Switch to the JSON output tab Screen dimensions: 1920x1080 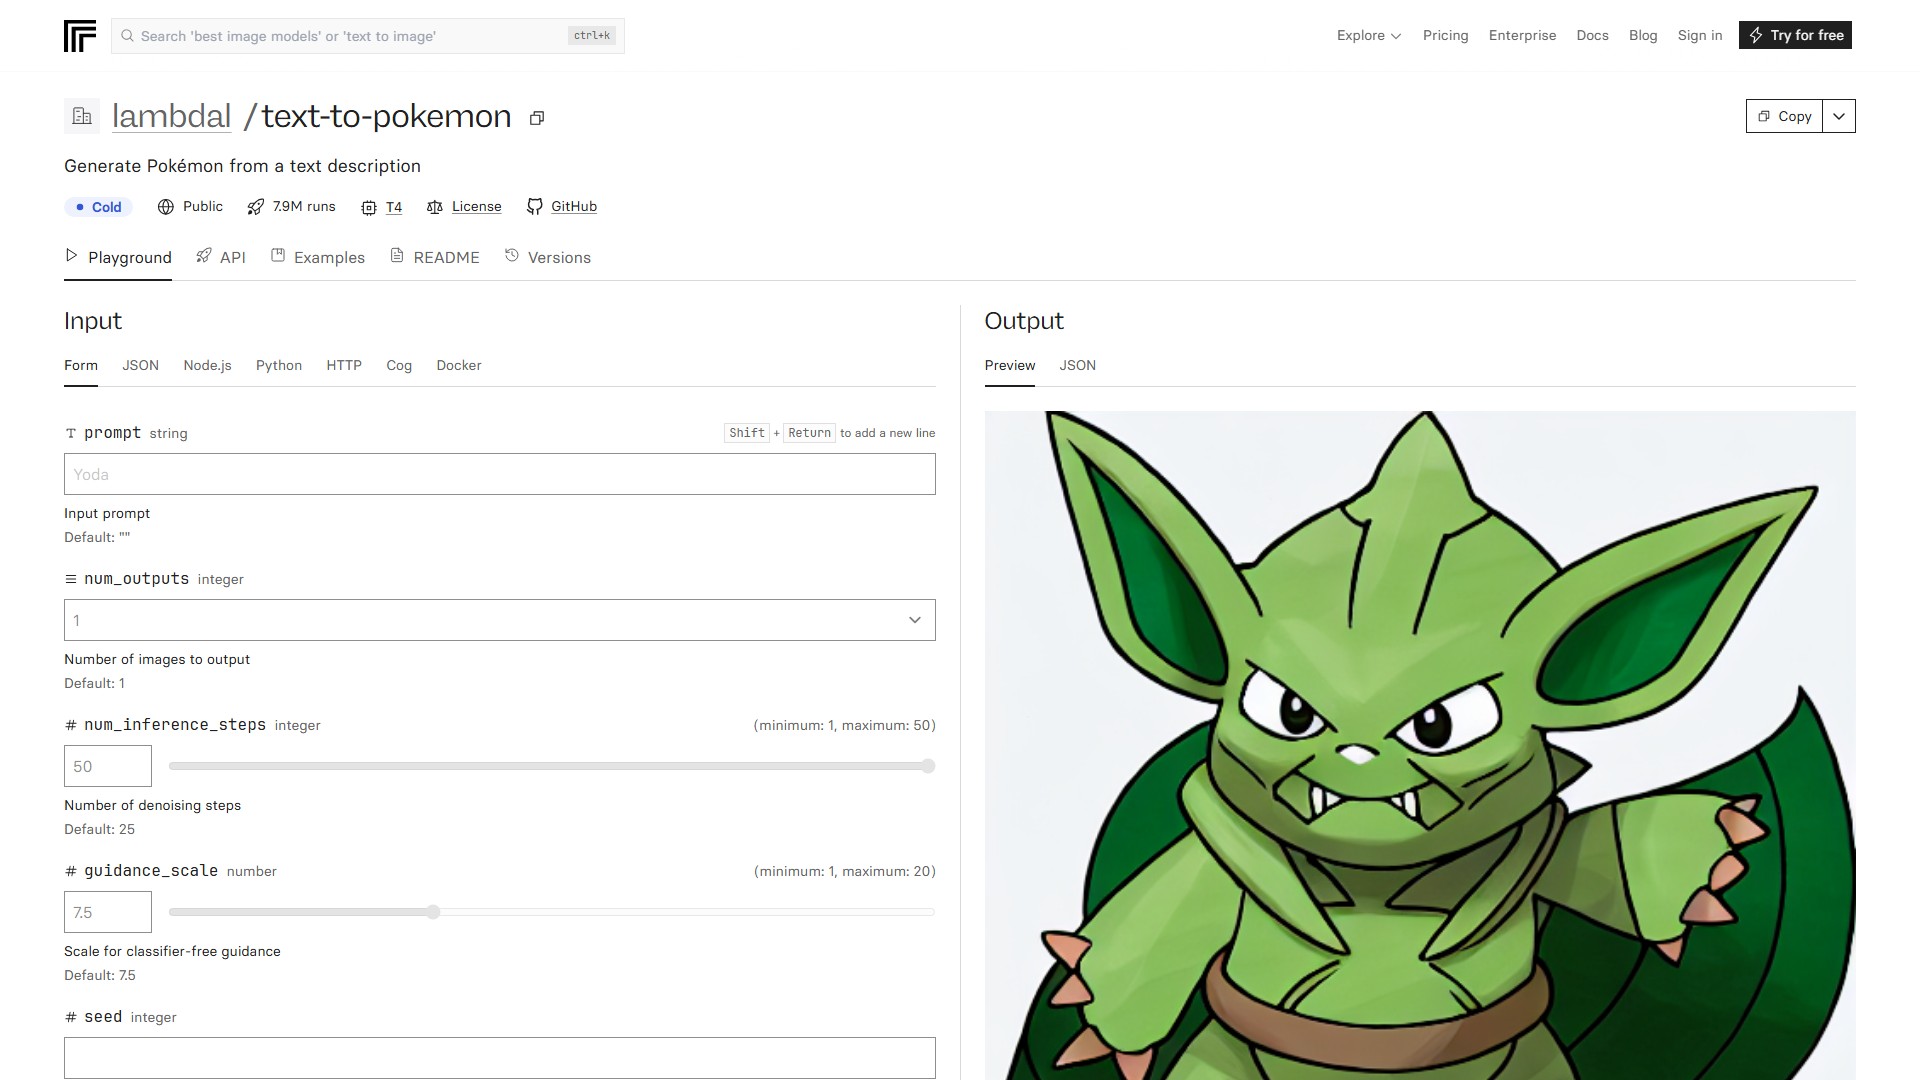pyautogui.click(x=1077, y=366)
